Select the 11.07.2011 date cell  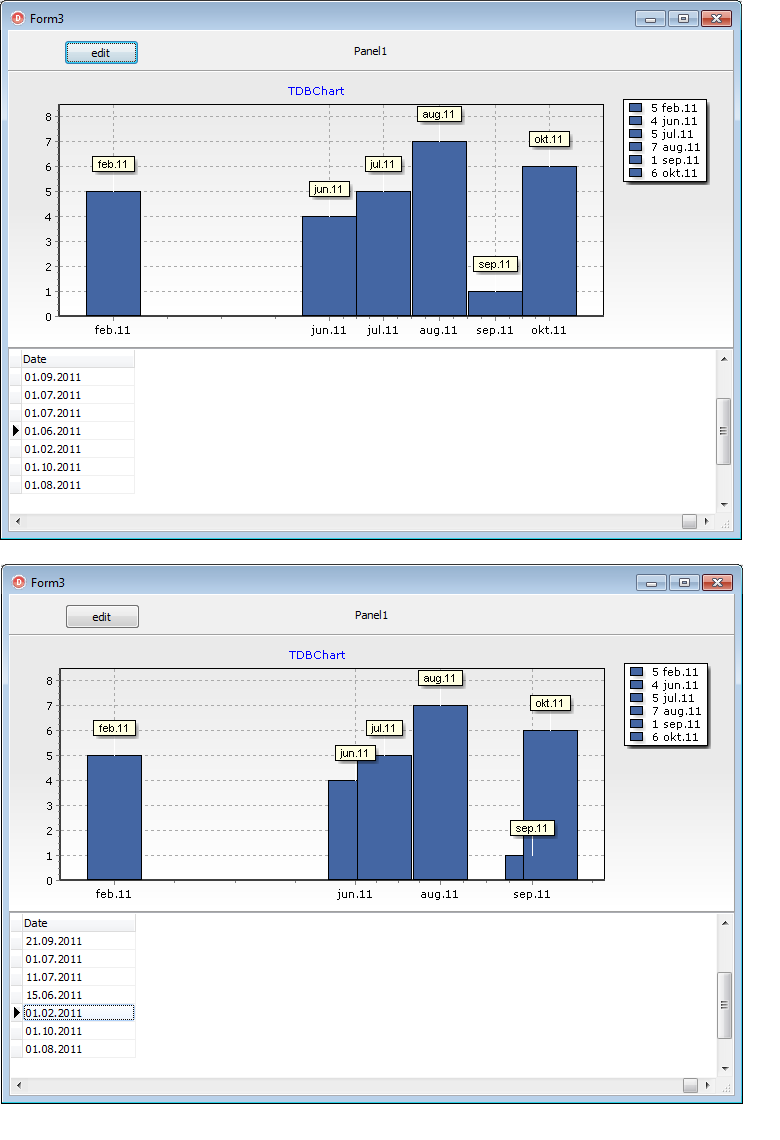(x=79, y=977)
